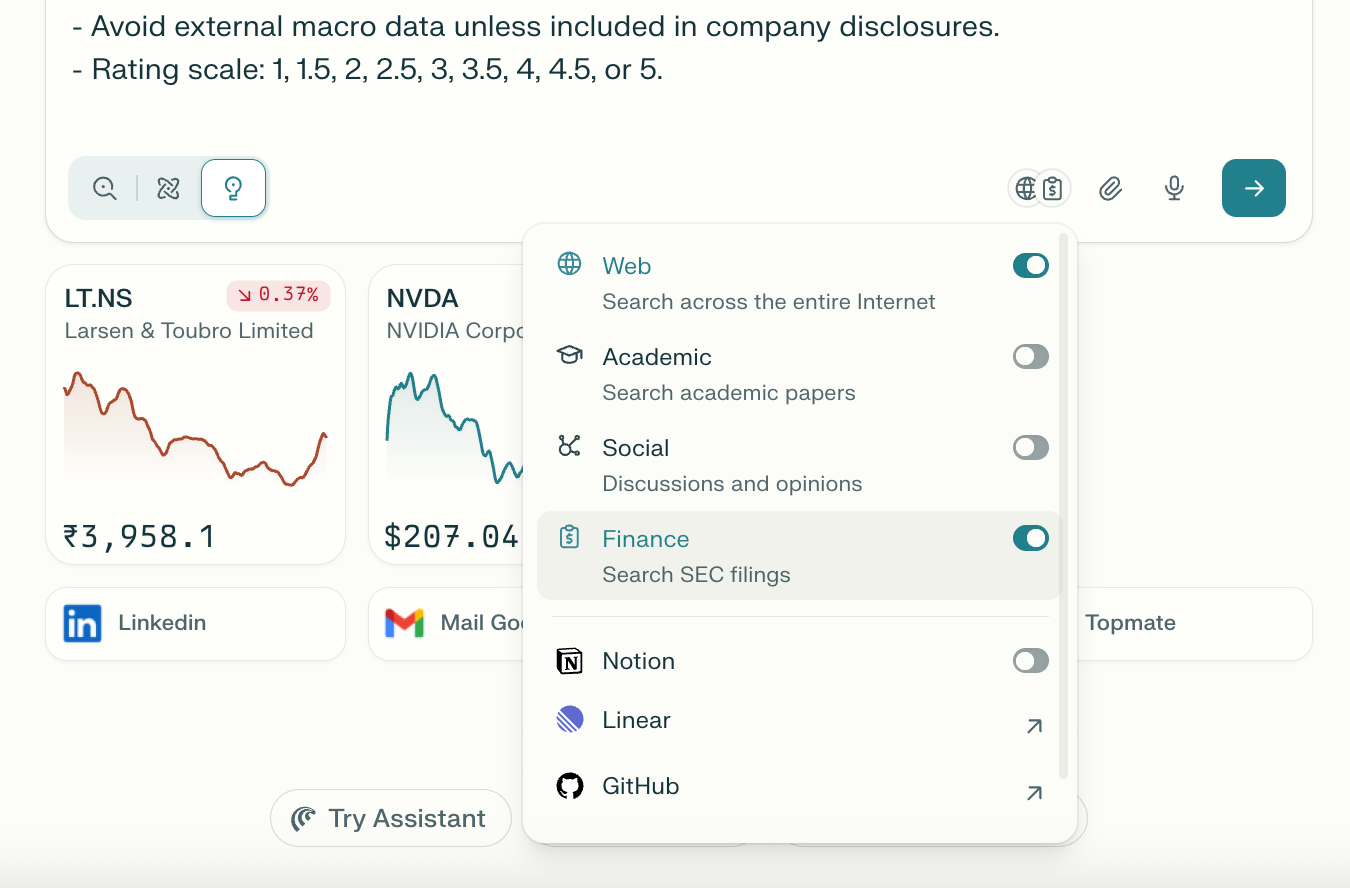Viewport: 1350px width, 888px height.
Task: Turn on the Social discussions toggle
Action: [x=1031, y=447]
